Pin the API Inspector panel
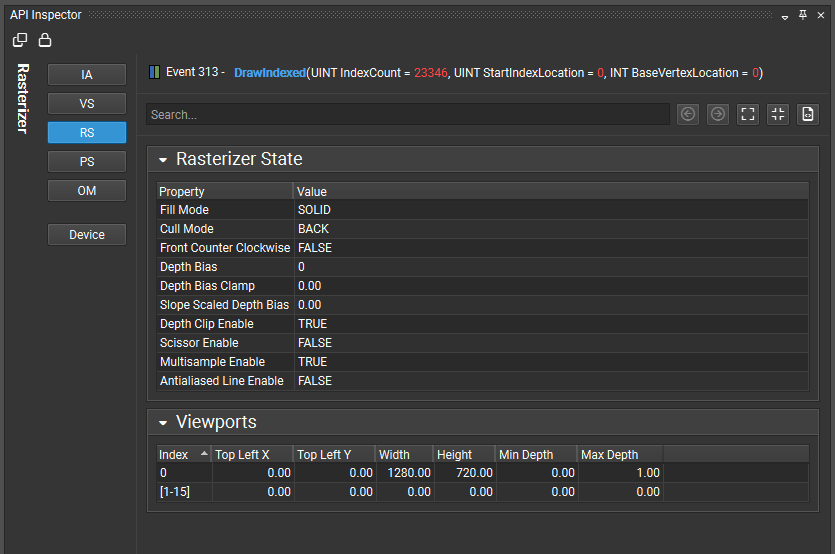The width and height of the screenshot is (835, 554). [x=803, y=16]
